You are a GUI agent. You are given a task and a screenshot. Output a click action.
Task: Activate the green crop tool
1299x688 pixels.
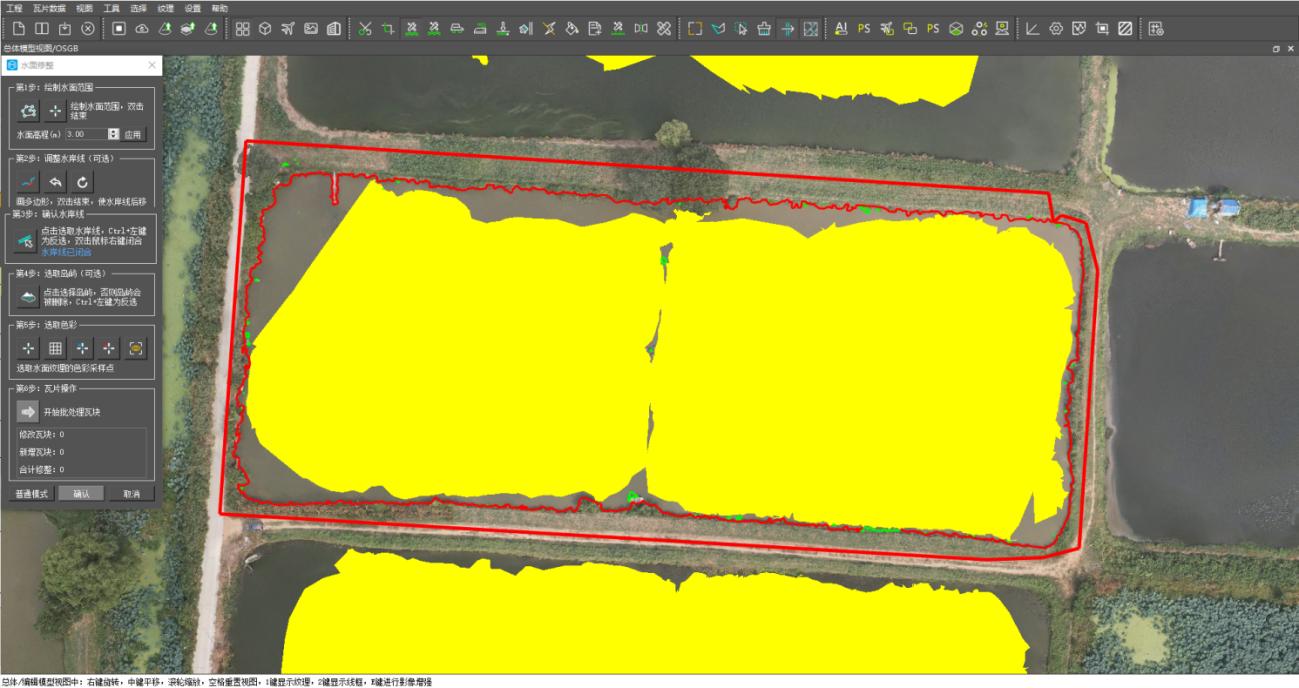pos(387,28)
